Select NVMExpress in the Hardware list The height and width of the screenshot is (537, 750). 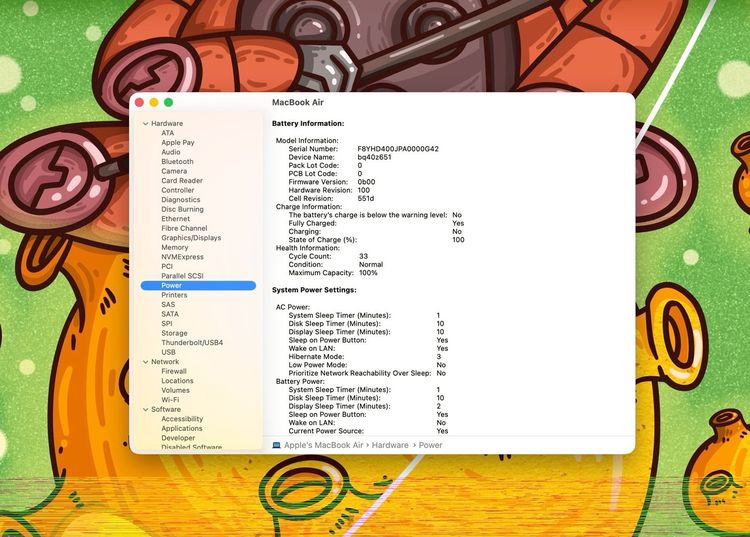pyautogui.click(x=182, y=257)
